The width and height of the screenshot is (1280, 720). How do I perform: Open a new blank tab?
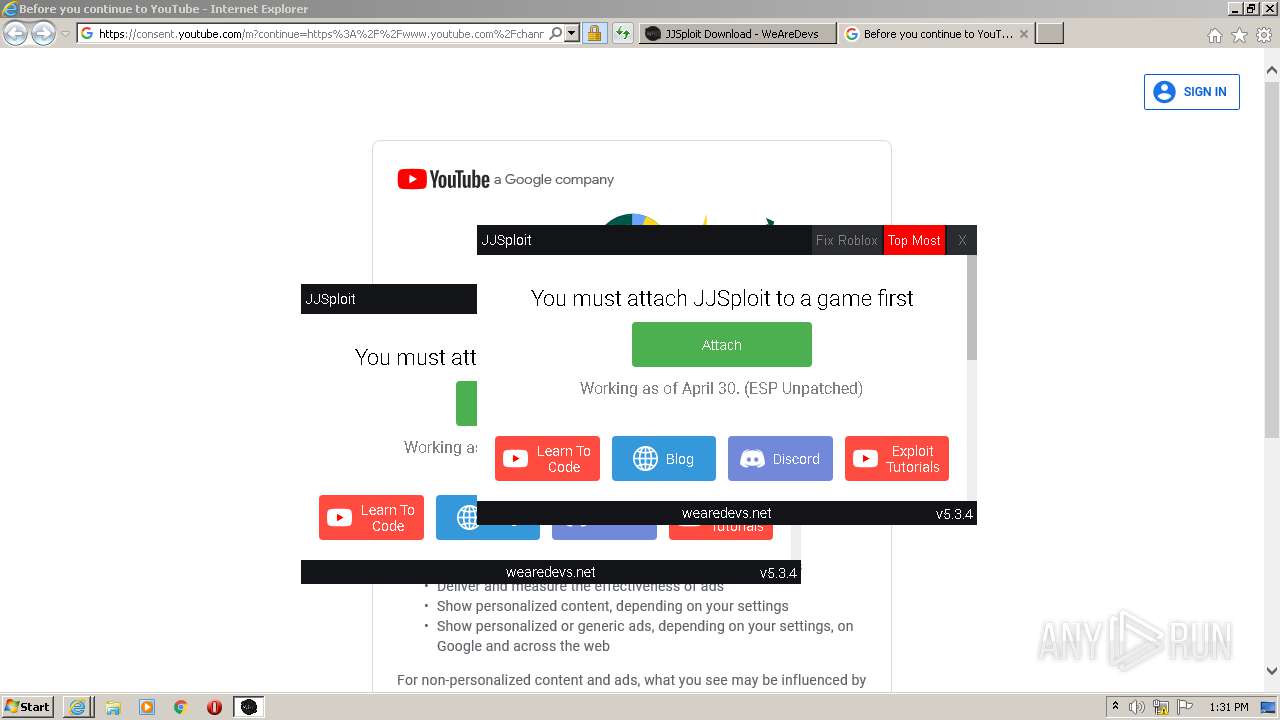click(x=1049, y=34)
